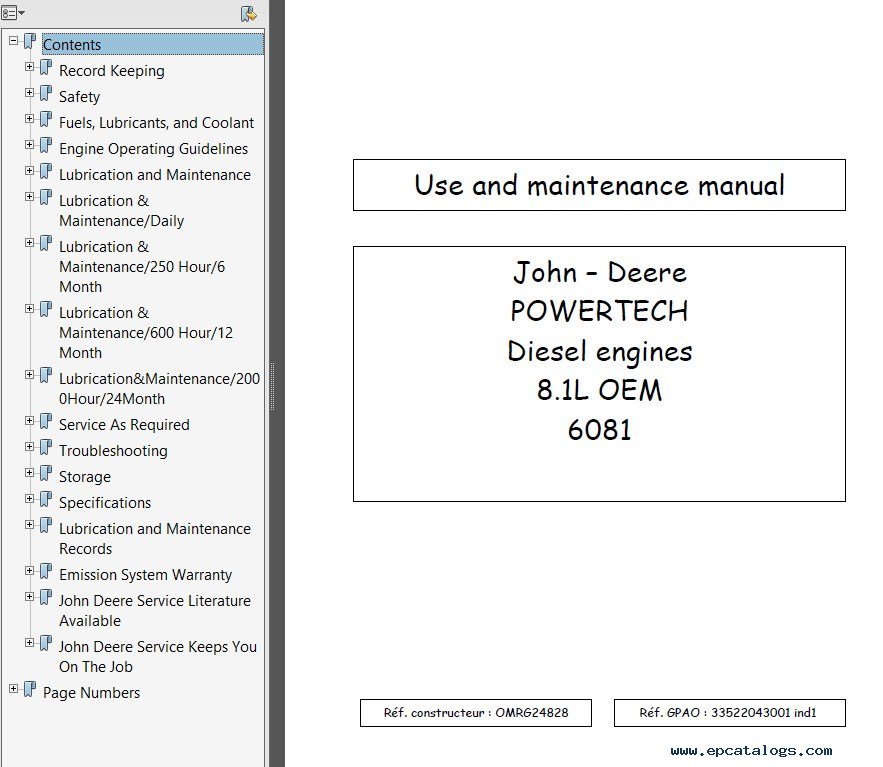The image size is (883, 767).
Task: Select the Contents bookmark
Action: point(153,44)
